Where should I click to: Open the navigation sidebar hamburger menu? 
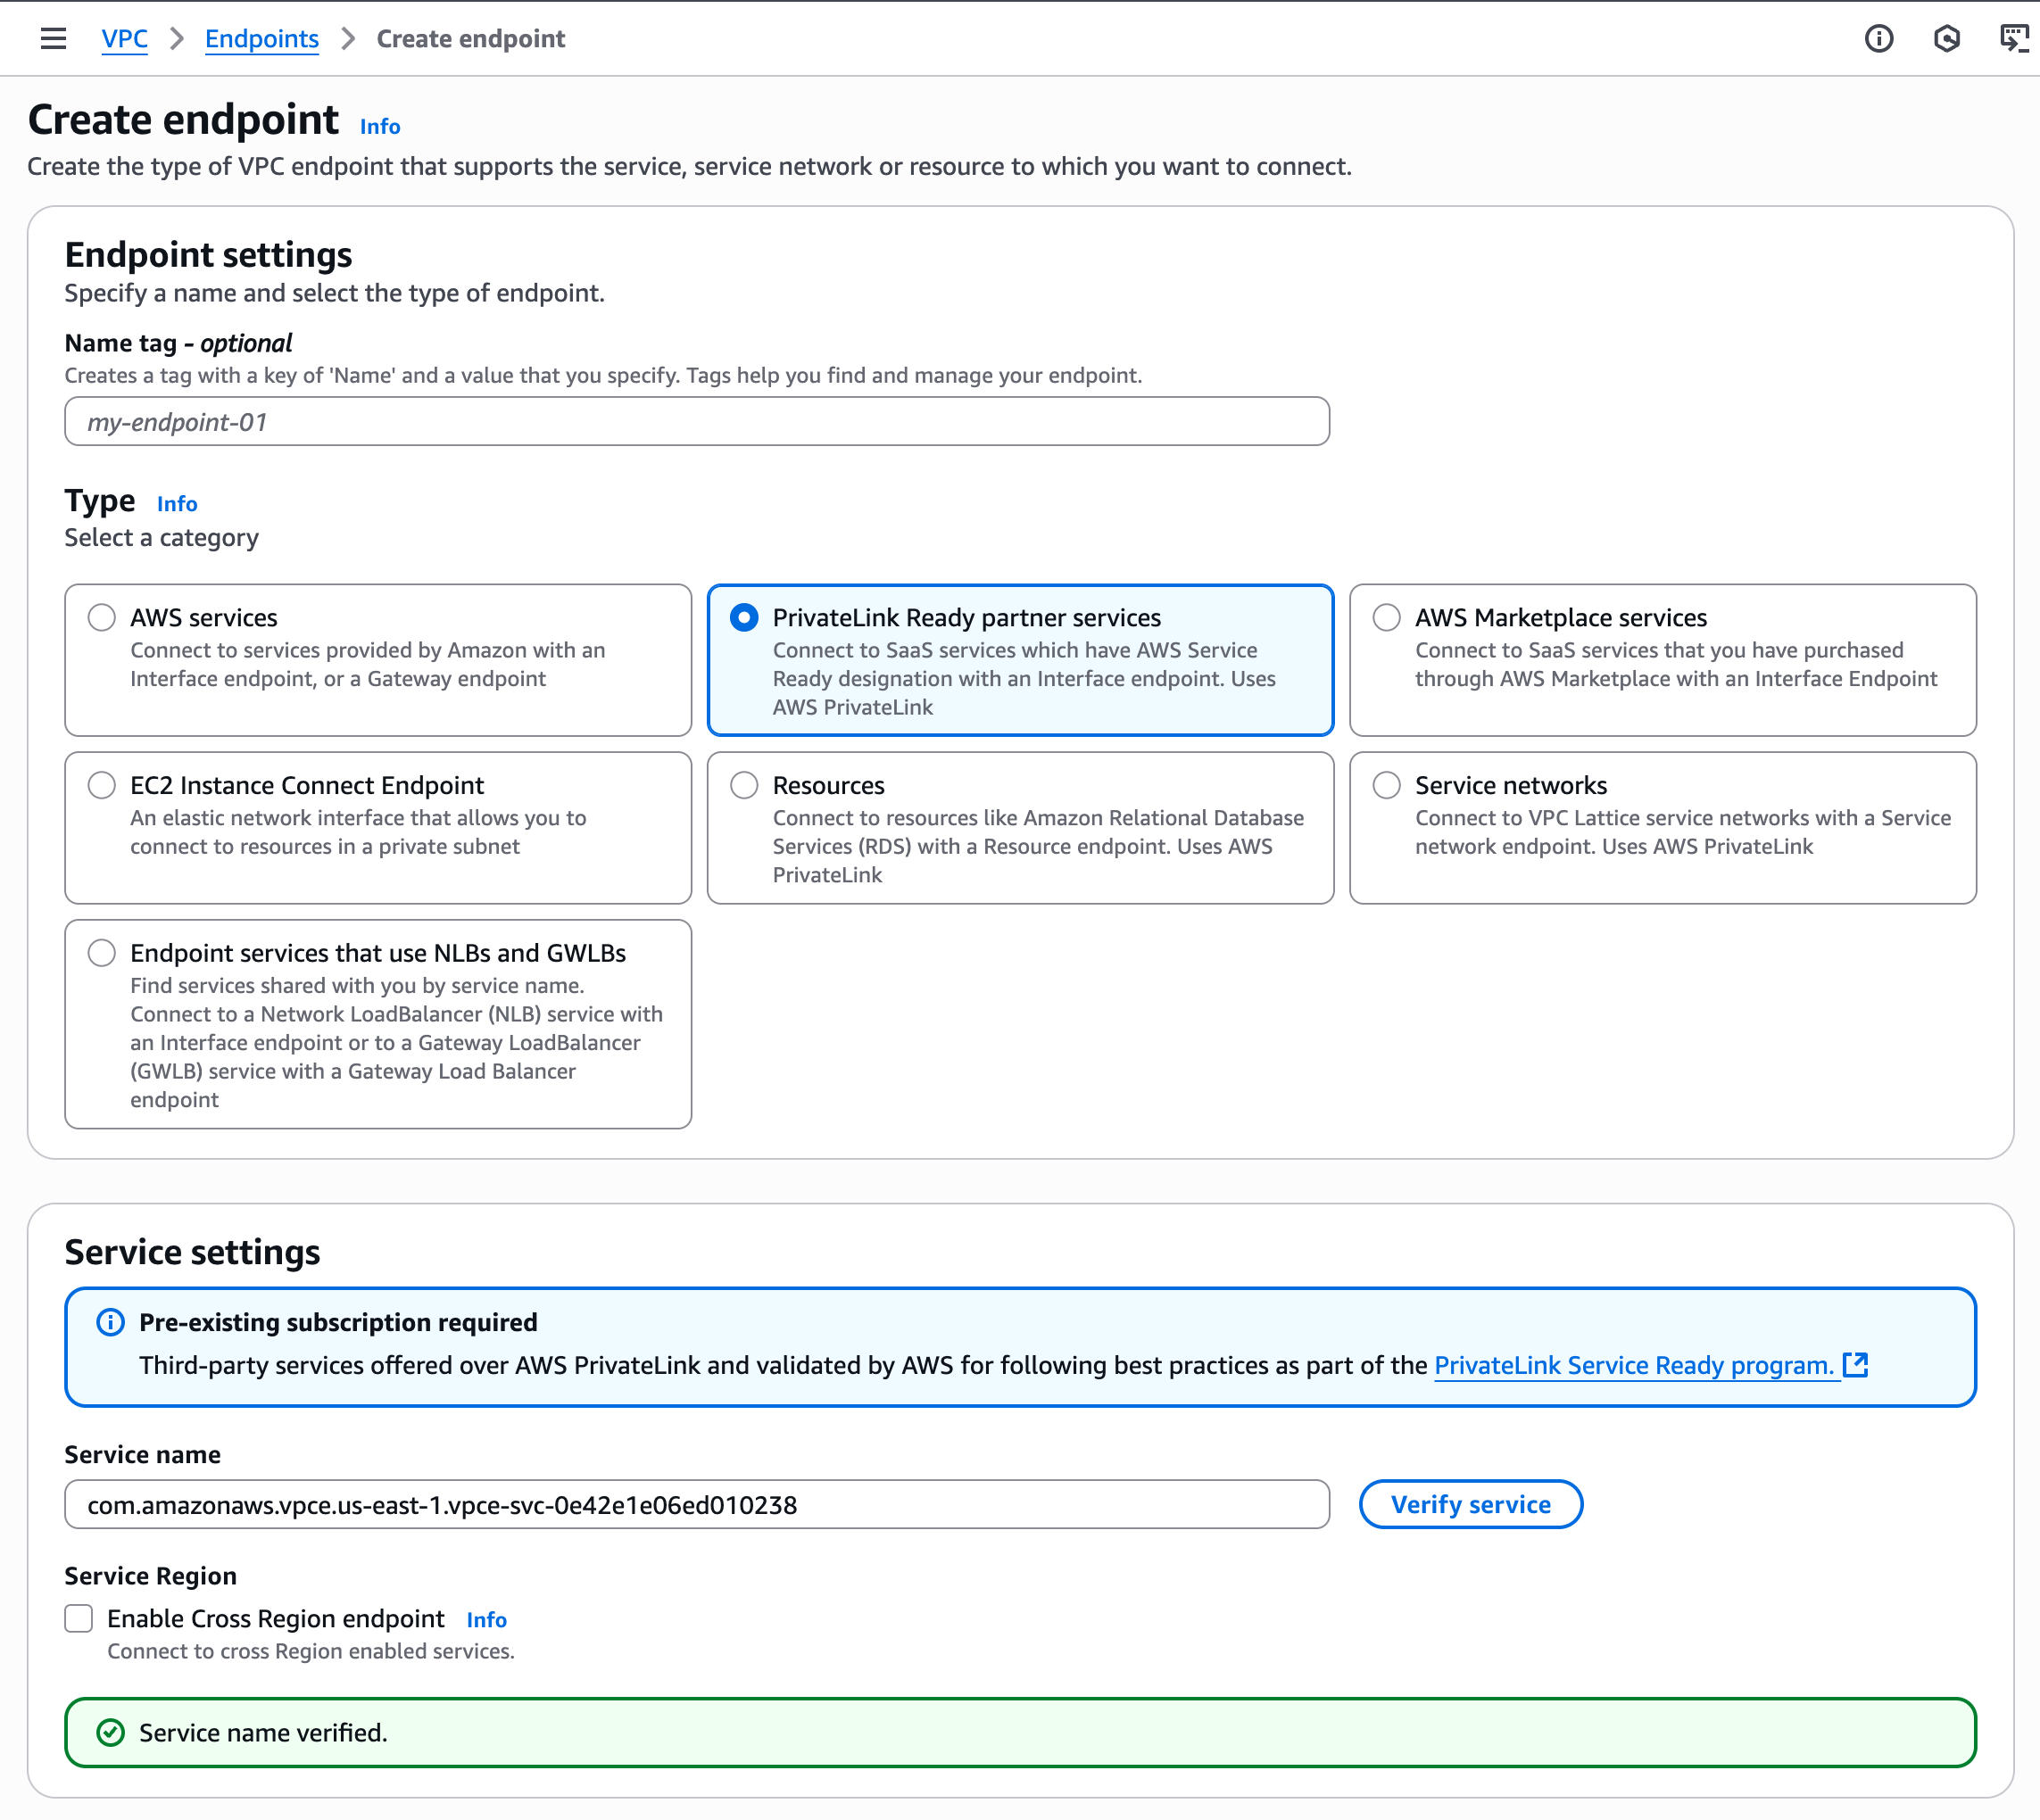click(53, 38)
